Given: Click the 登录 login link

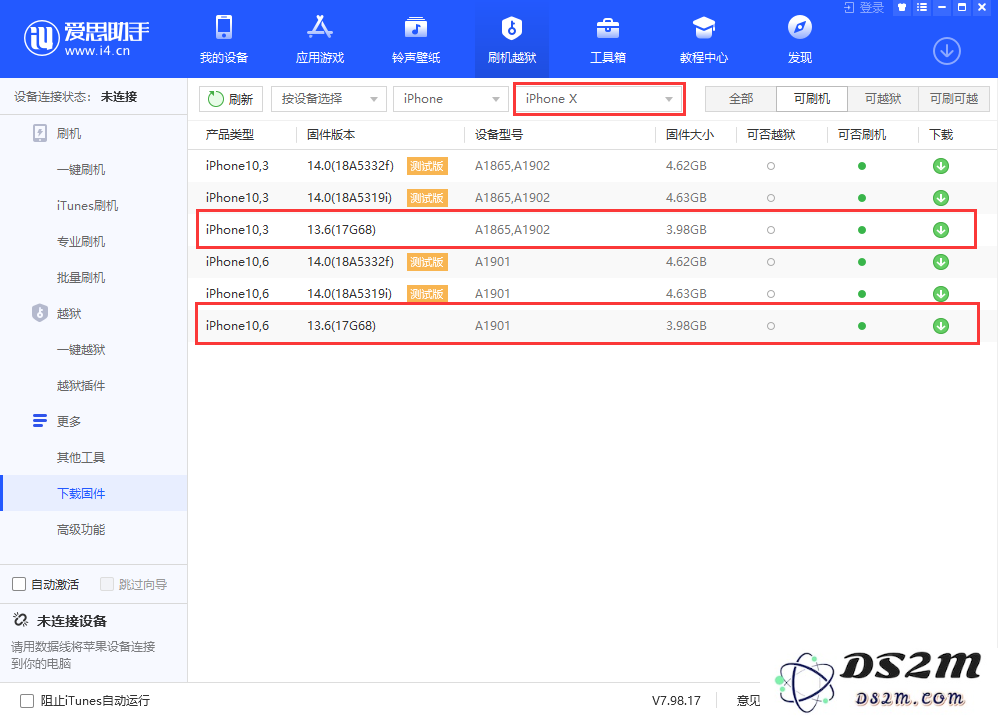Looking at the screenshot, I should [864, 8].
